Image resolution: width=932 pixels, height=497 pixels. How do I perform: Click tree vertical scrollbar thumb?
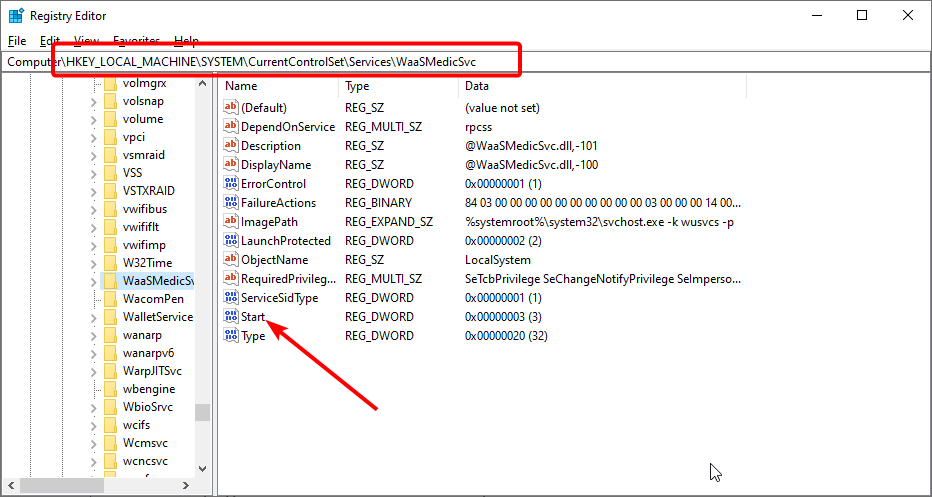coord(203,413)
